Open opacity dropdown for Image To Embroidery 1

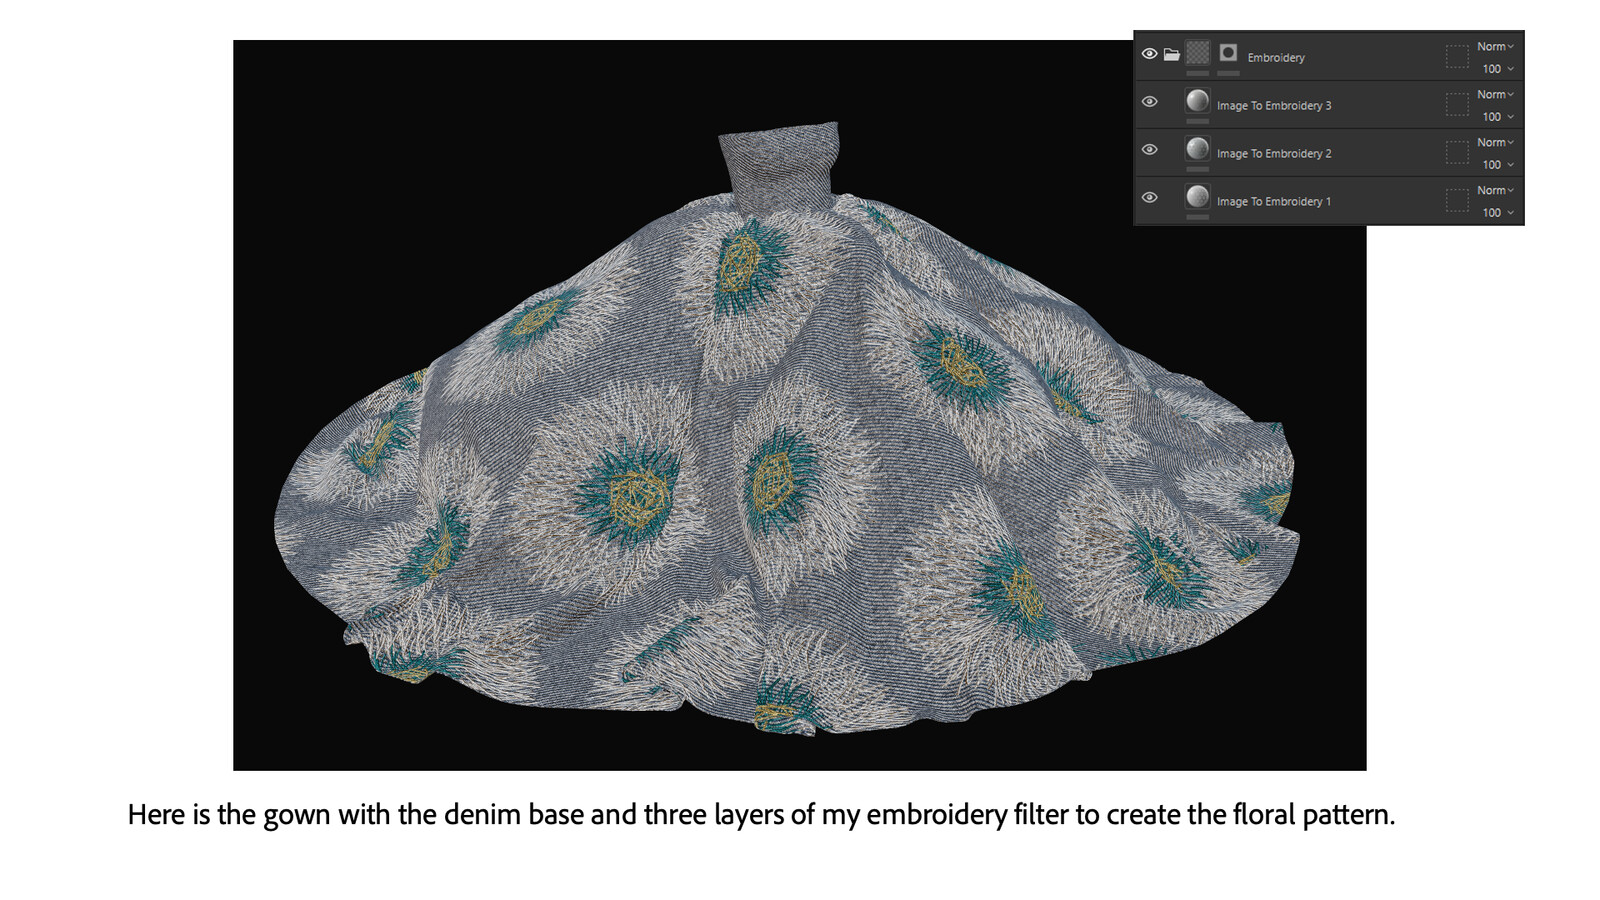pos(1497,213)
